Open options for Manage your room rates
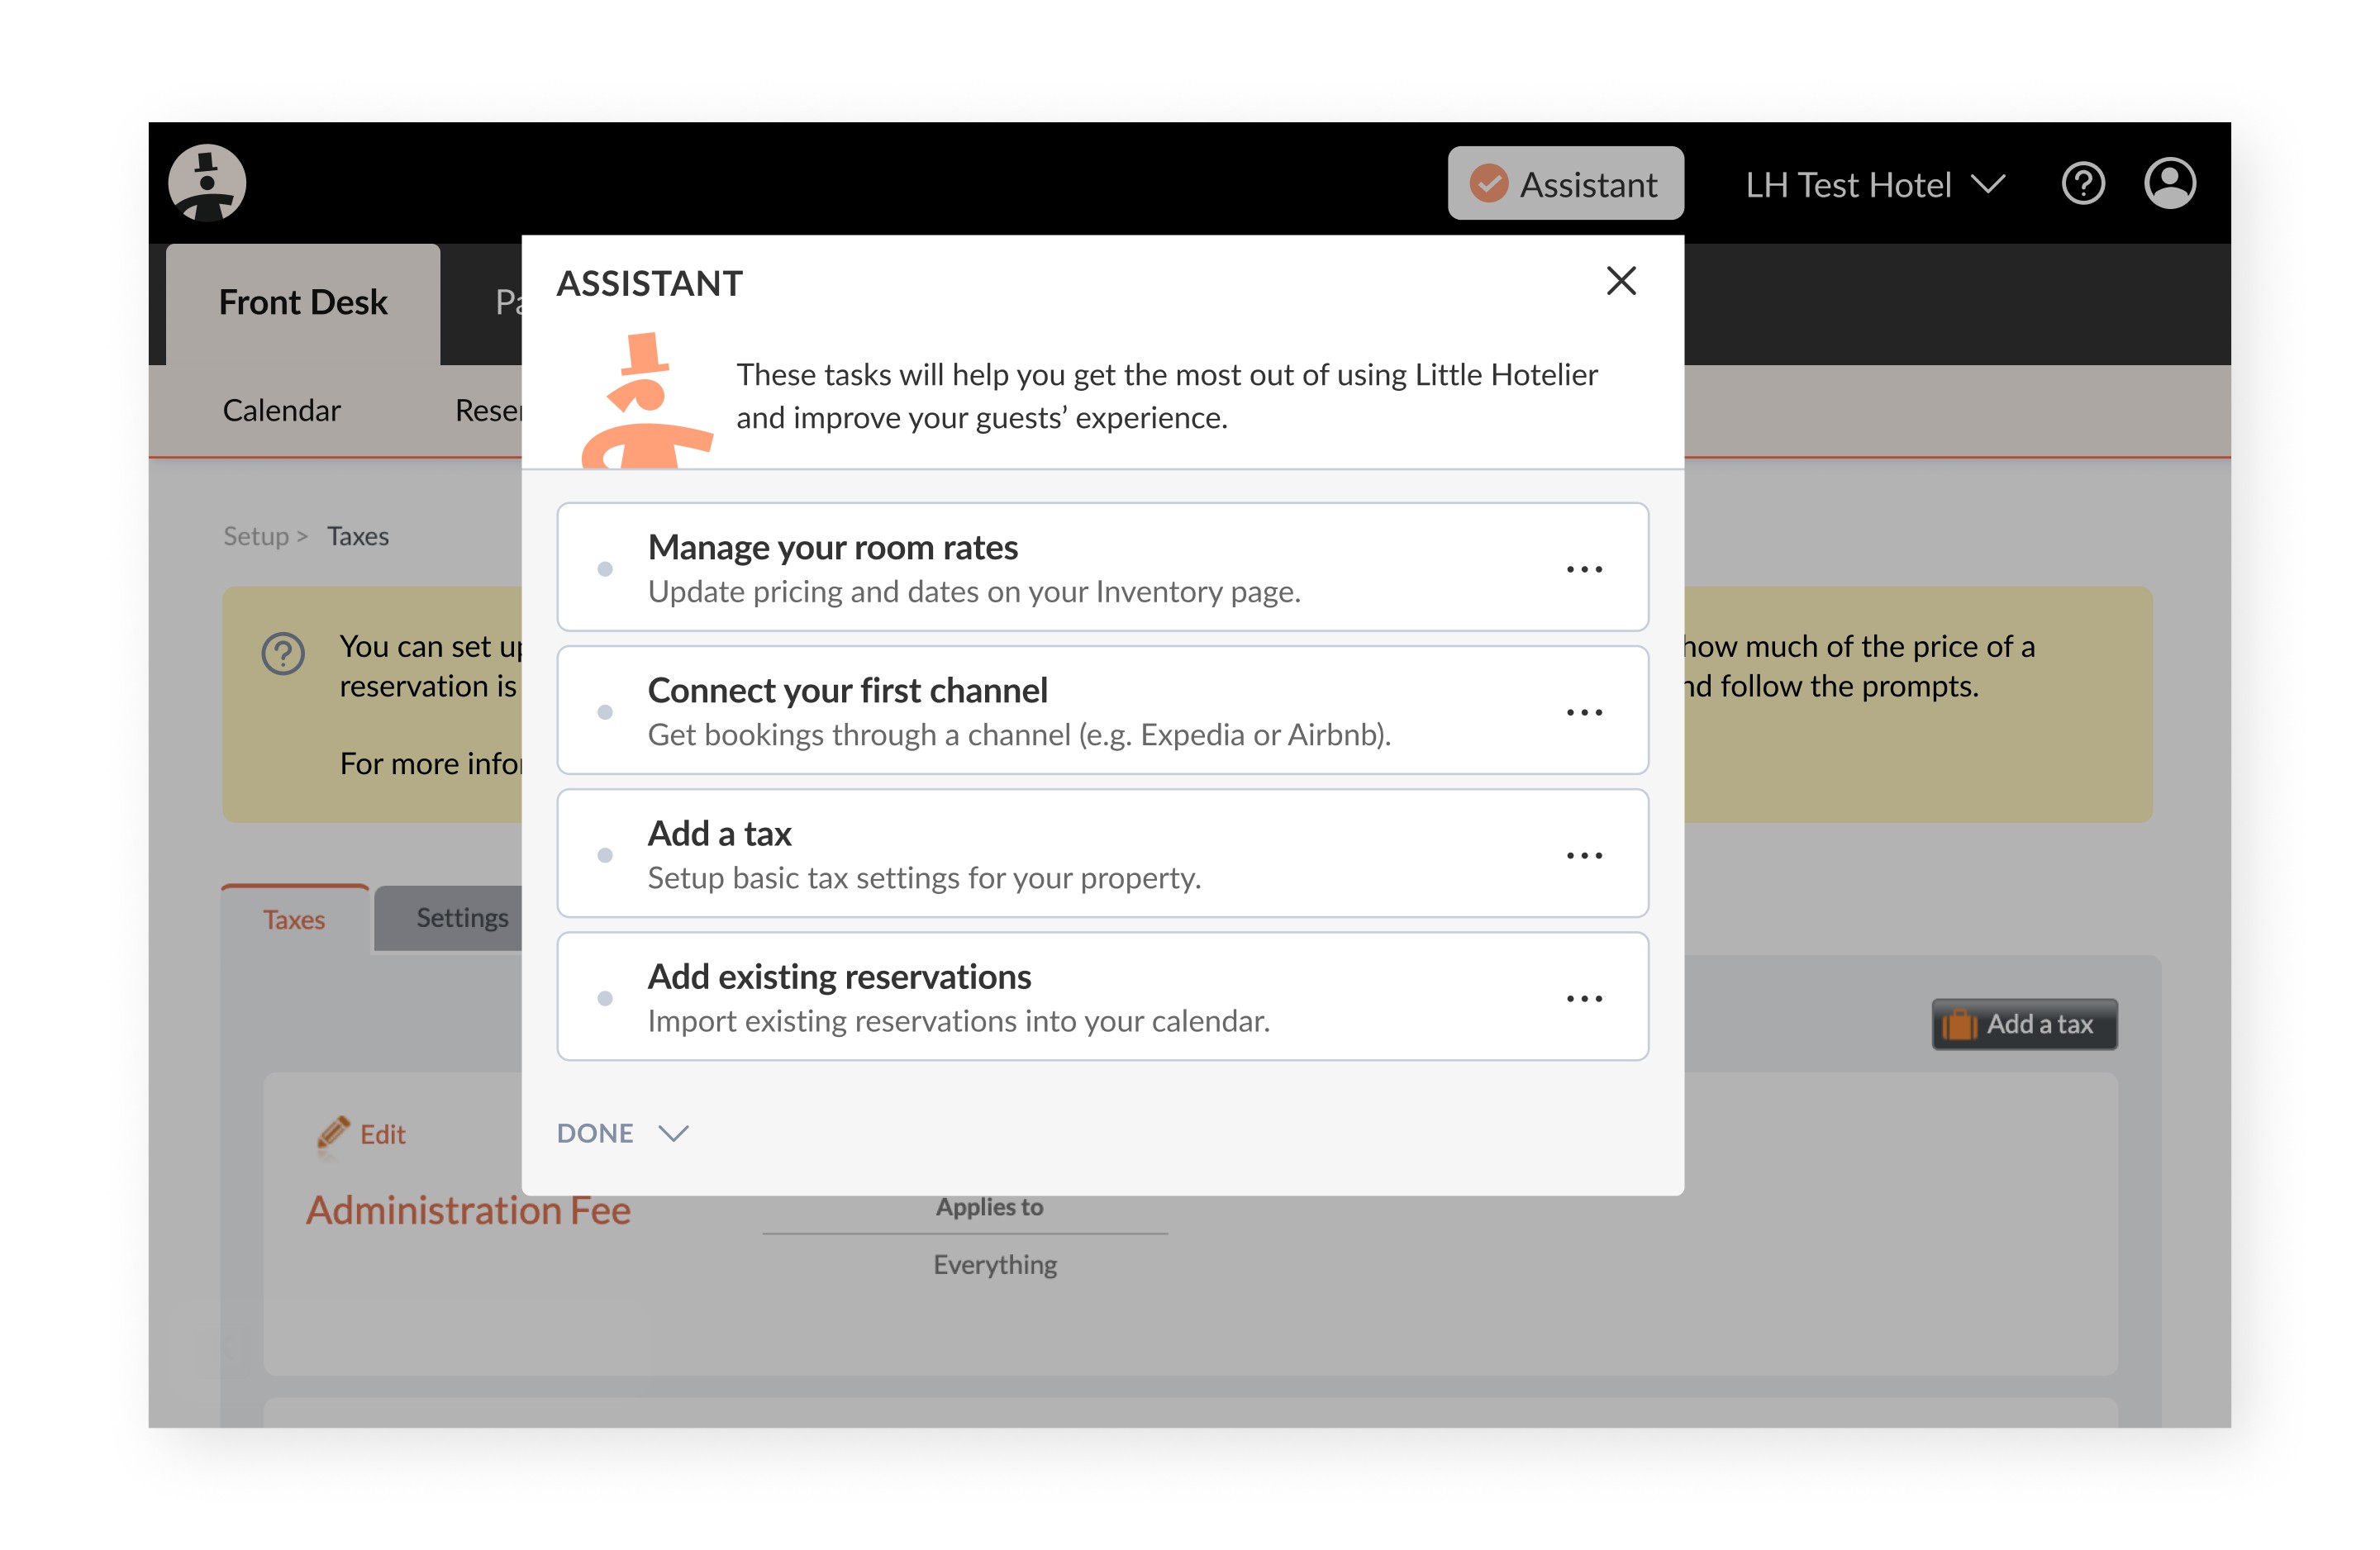The width and height of the screenshot is (2380, 1550). [x=1583, y=569]
